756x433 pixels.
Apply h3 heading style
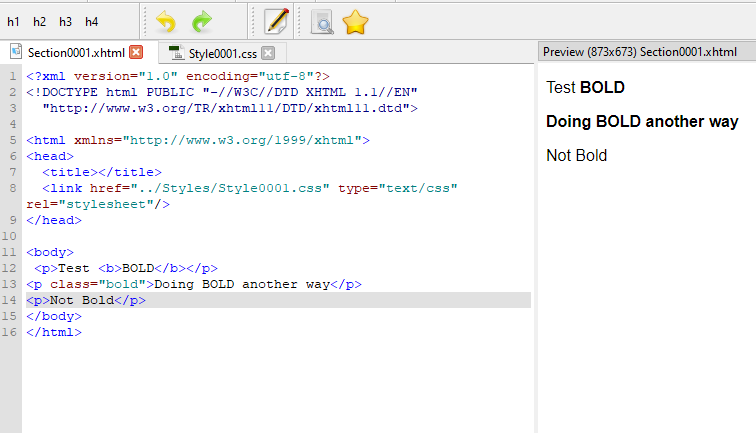(65, 22)
